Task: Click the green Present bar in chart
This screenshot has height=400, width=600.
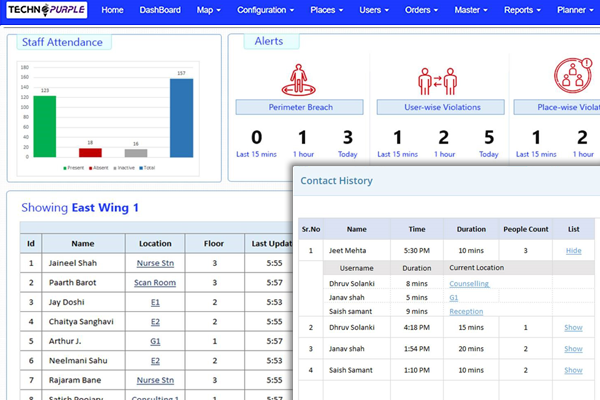Action: click(45, 126)
